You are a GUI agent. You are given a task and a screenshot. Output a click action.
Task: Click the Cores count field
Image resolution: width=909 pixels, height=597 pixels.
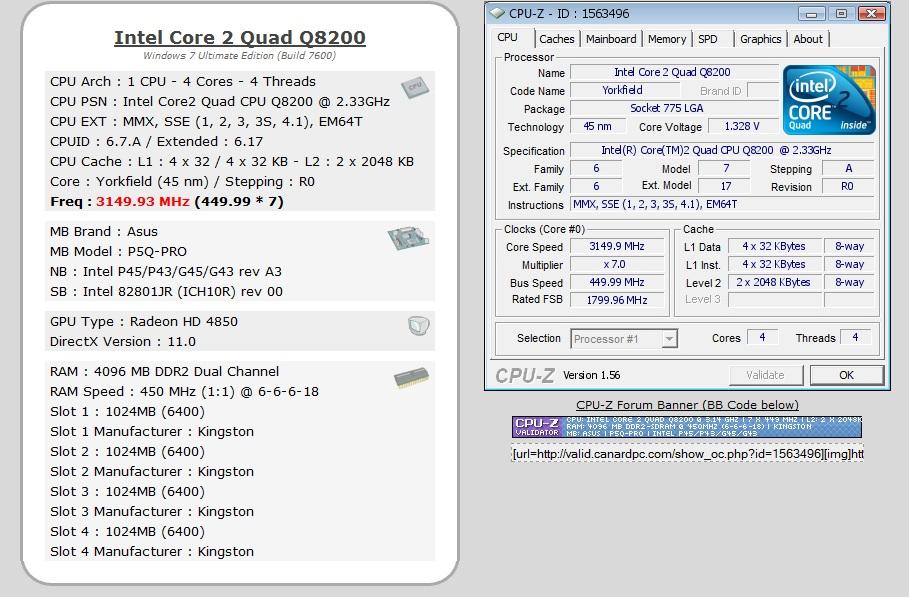point(762,337)
